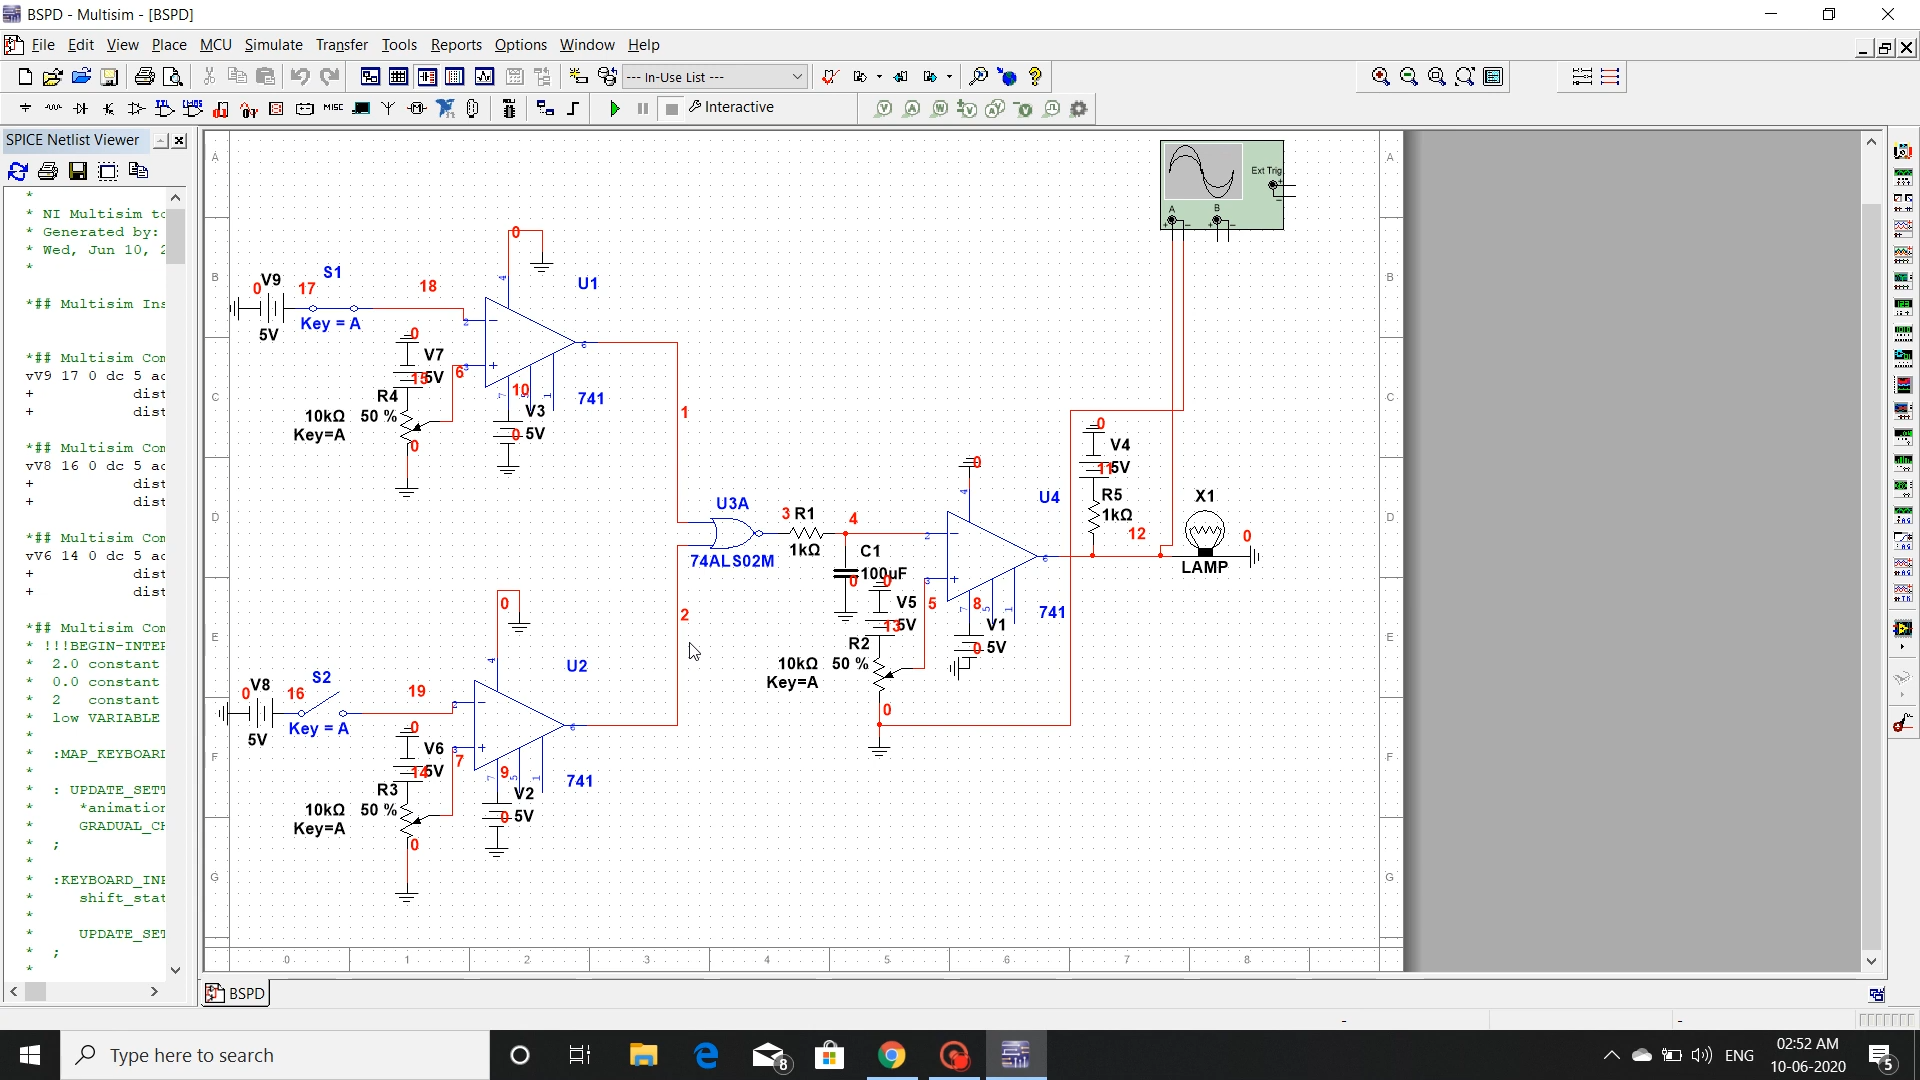Click the Place Diode component icon

(81, 108)
